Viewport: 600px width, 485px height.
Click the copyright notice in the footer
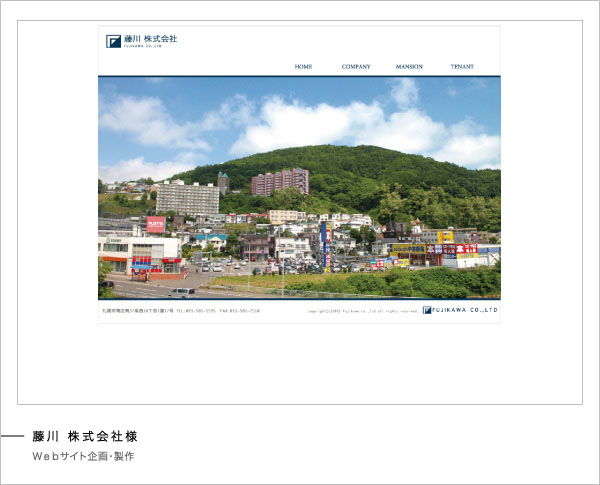pos(362,311)
